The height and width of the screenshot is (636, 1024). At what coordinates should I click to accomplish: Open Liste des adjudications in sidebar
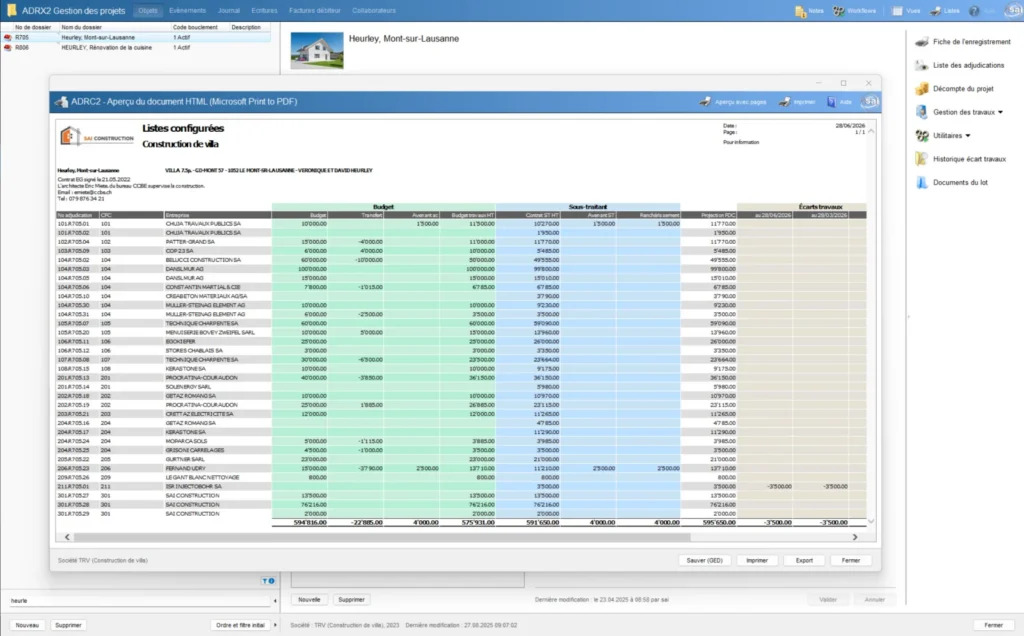(960, 65)
